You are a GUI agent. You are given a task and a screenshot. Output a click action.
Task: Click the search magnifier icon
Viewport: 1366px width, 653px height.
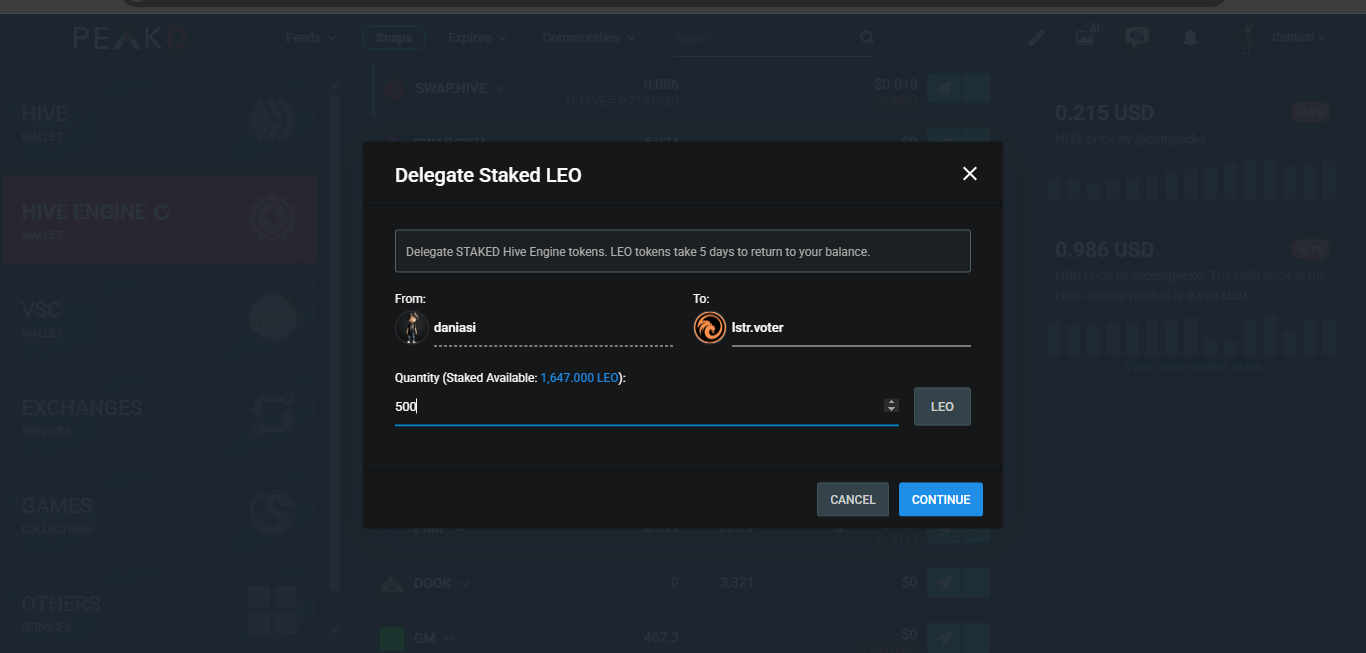pyautogui.click(x=867, y=38)
